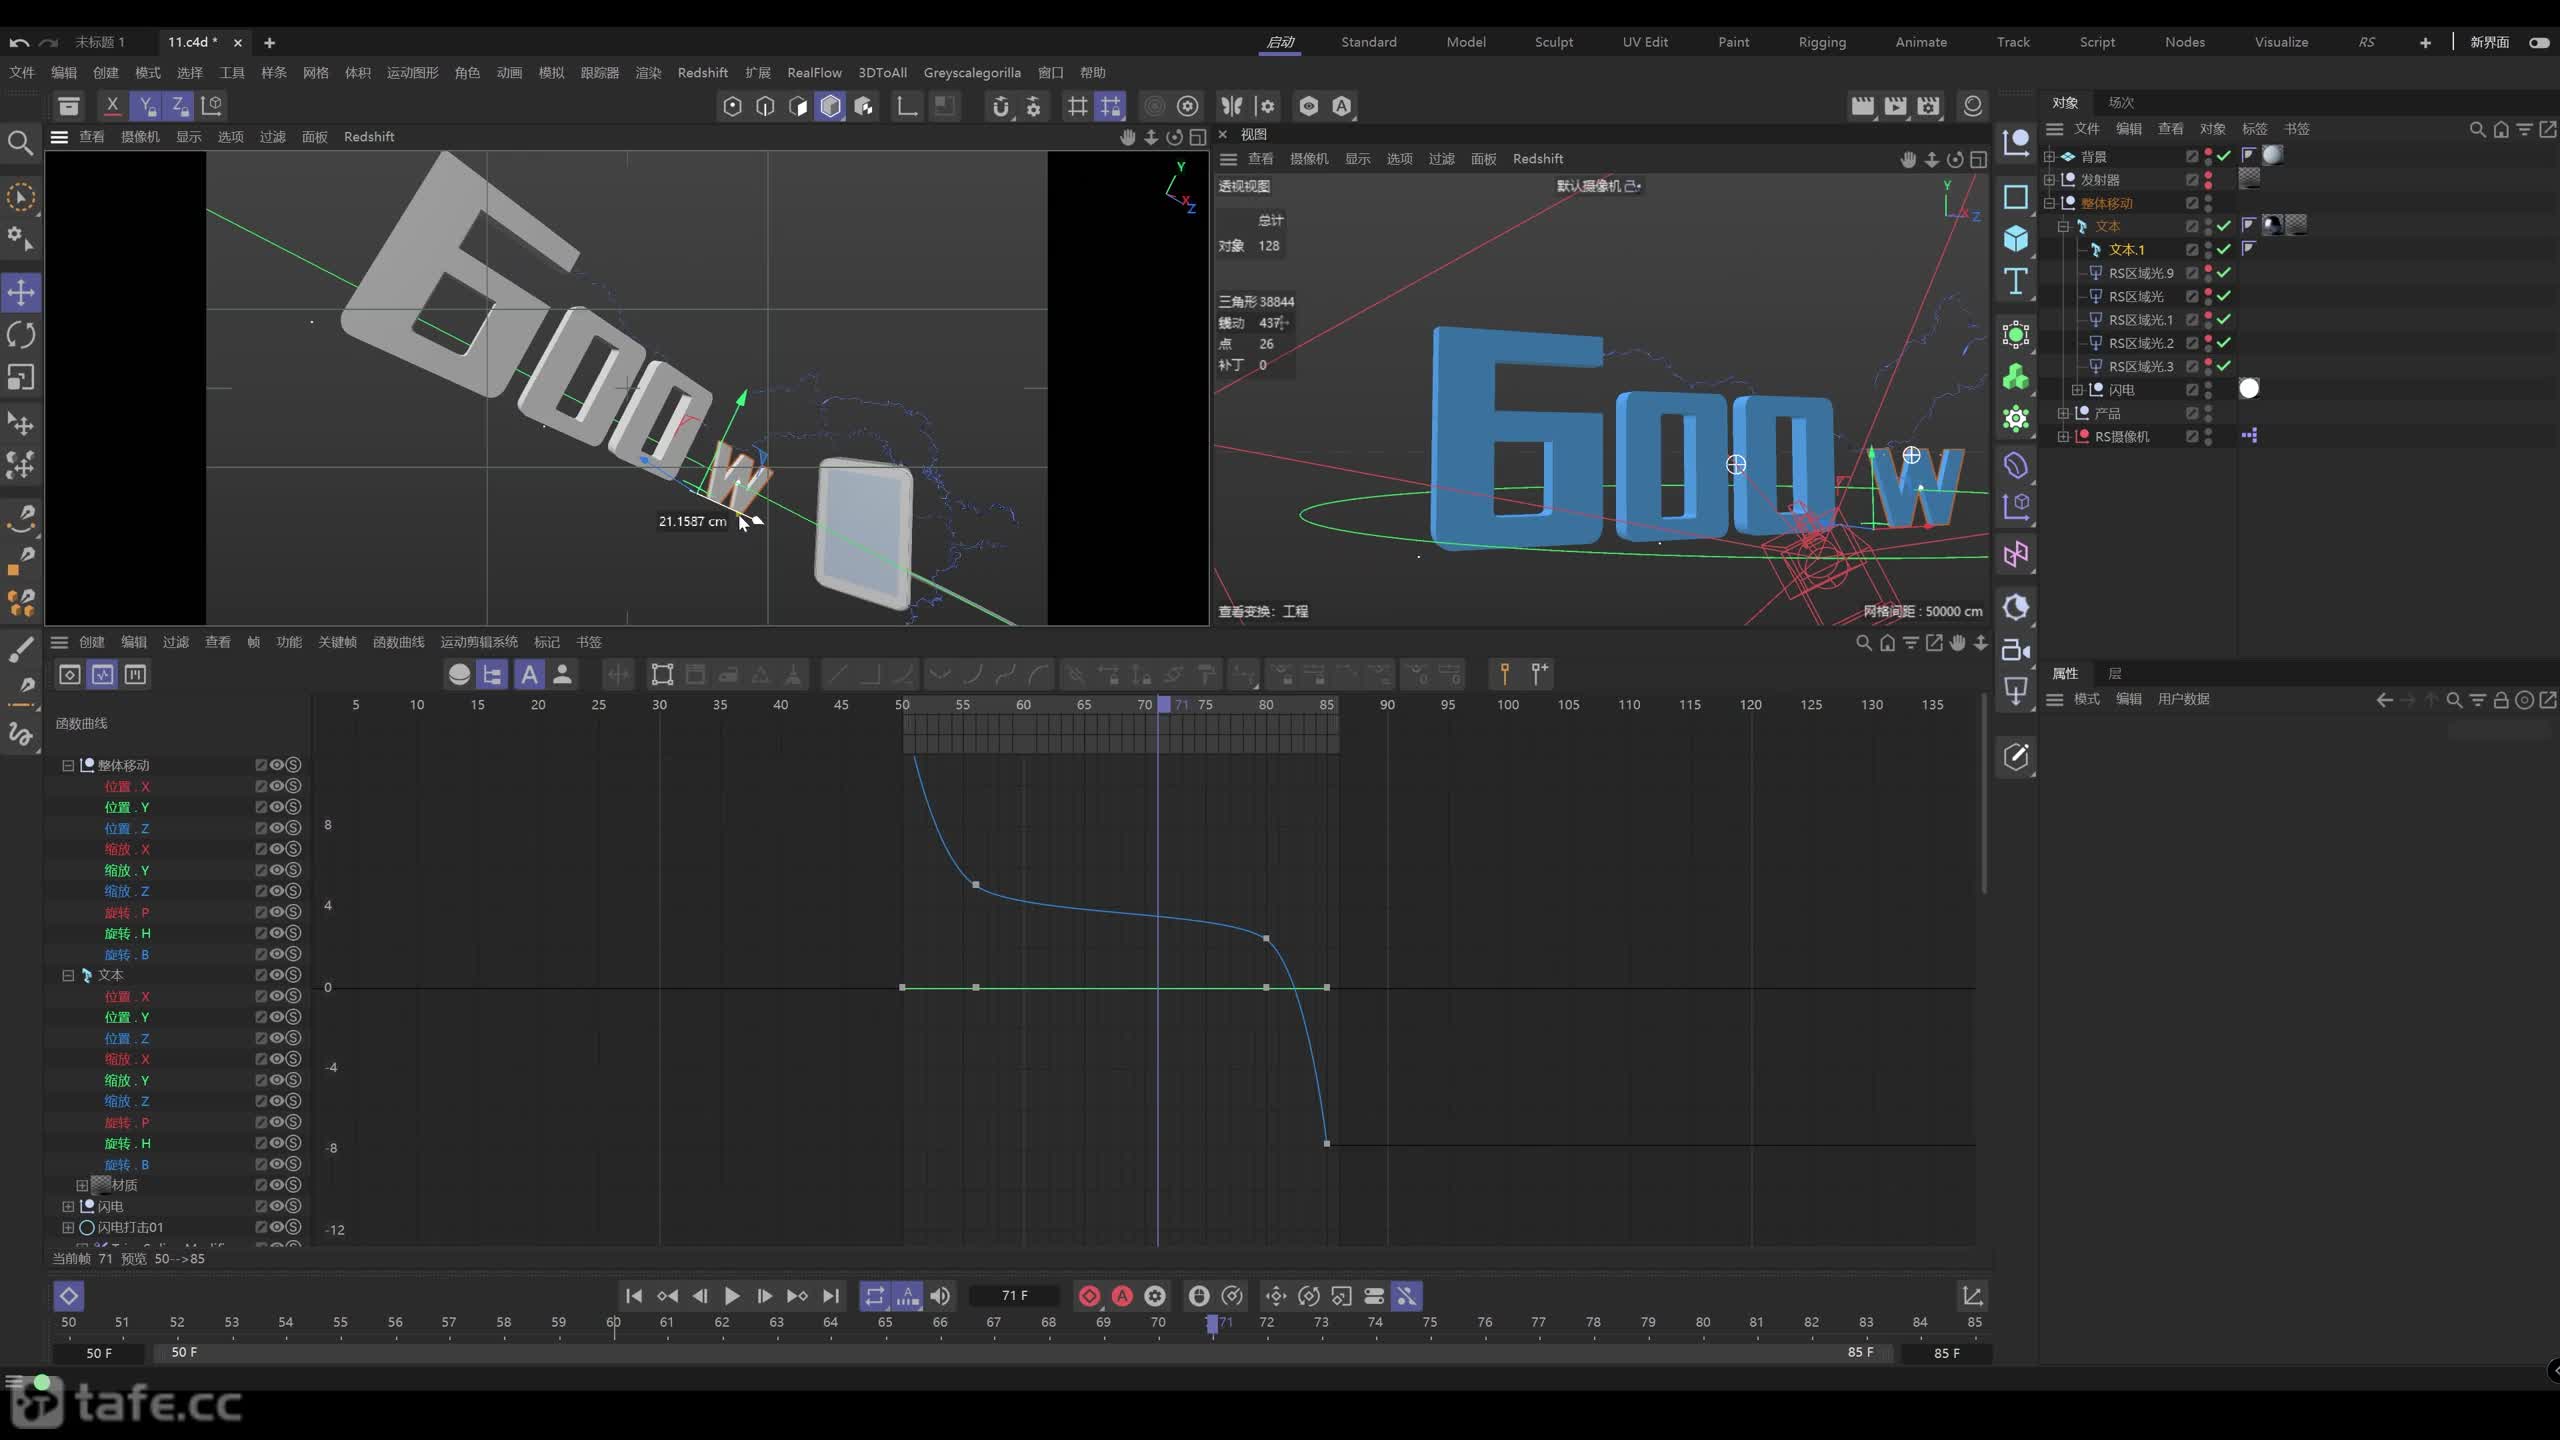2560x1440 pixels.
Task: Toggle the 新界面 switch at top right
Action: 2539,42
